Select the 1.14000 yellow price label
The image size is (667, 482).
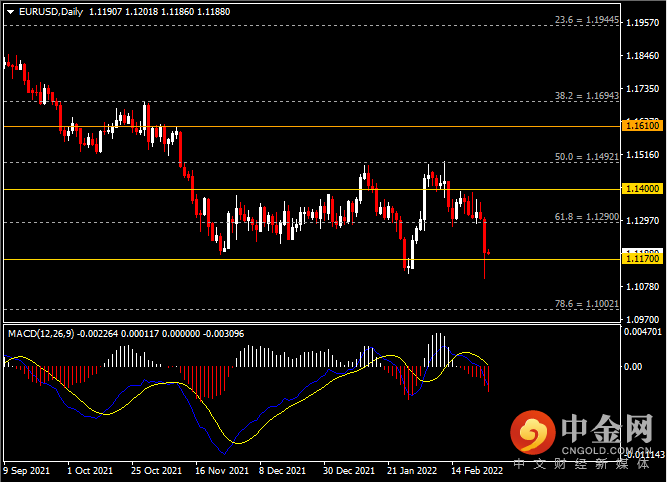click(642, 188)
